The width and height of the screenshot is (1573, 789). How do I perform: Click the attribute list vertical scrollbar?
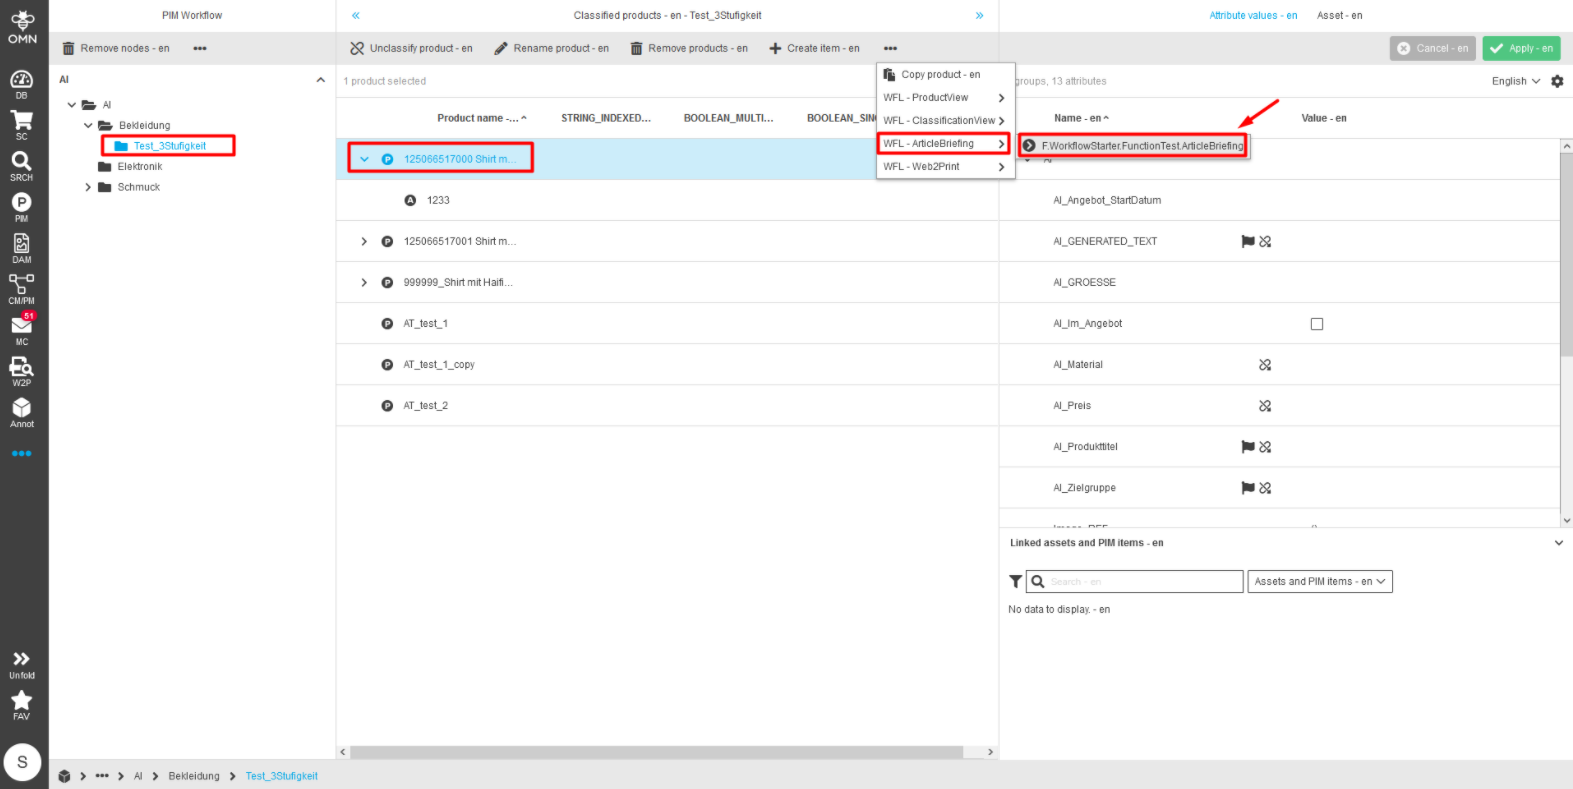point(1567,254)
